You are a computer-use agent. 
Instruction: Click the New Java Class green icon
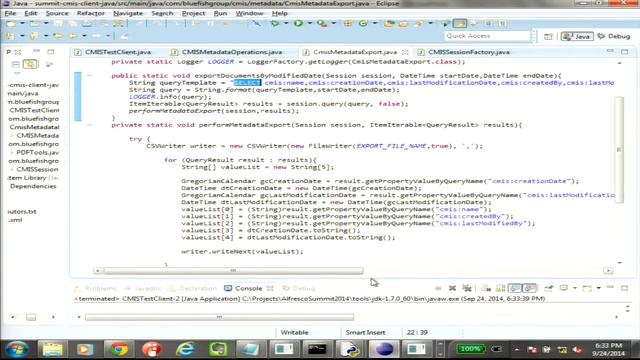pyautogui.click(x=363, y=24)
